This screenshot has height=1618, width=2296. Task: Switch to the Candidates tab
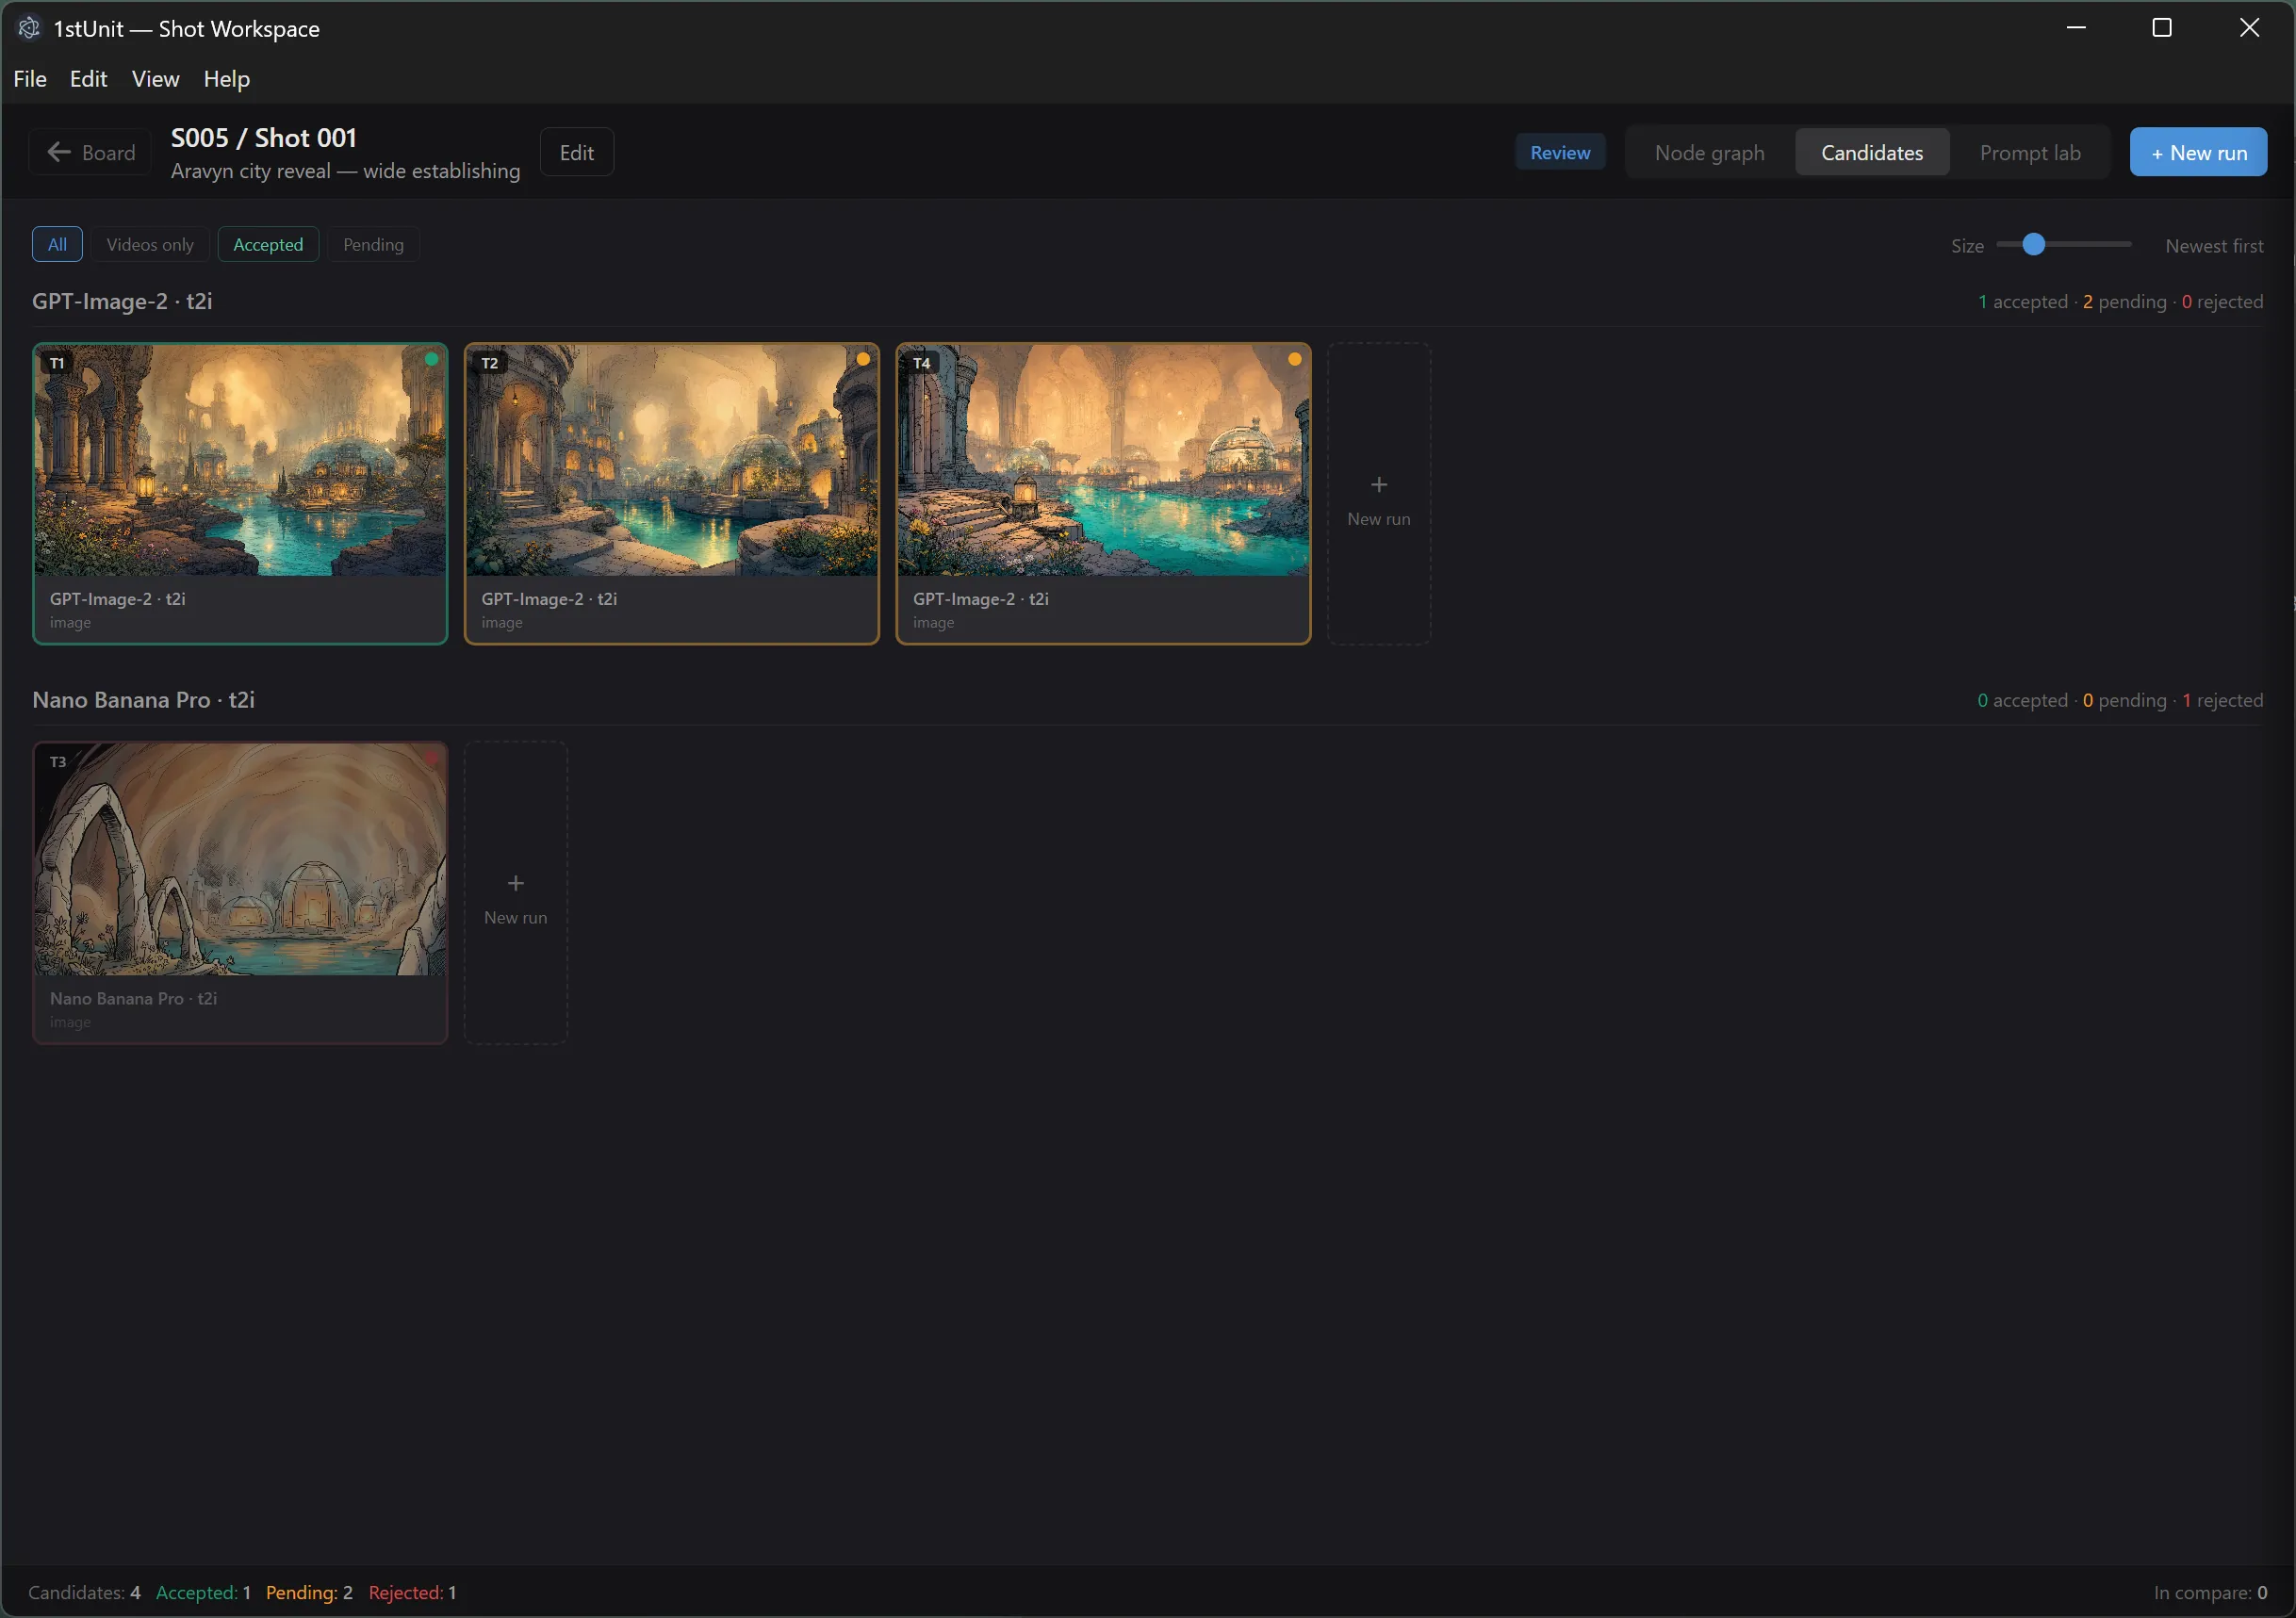pyautogui.click(x=1871, y=152)
